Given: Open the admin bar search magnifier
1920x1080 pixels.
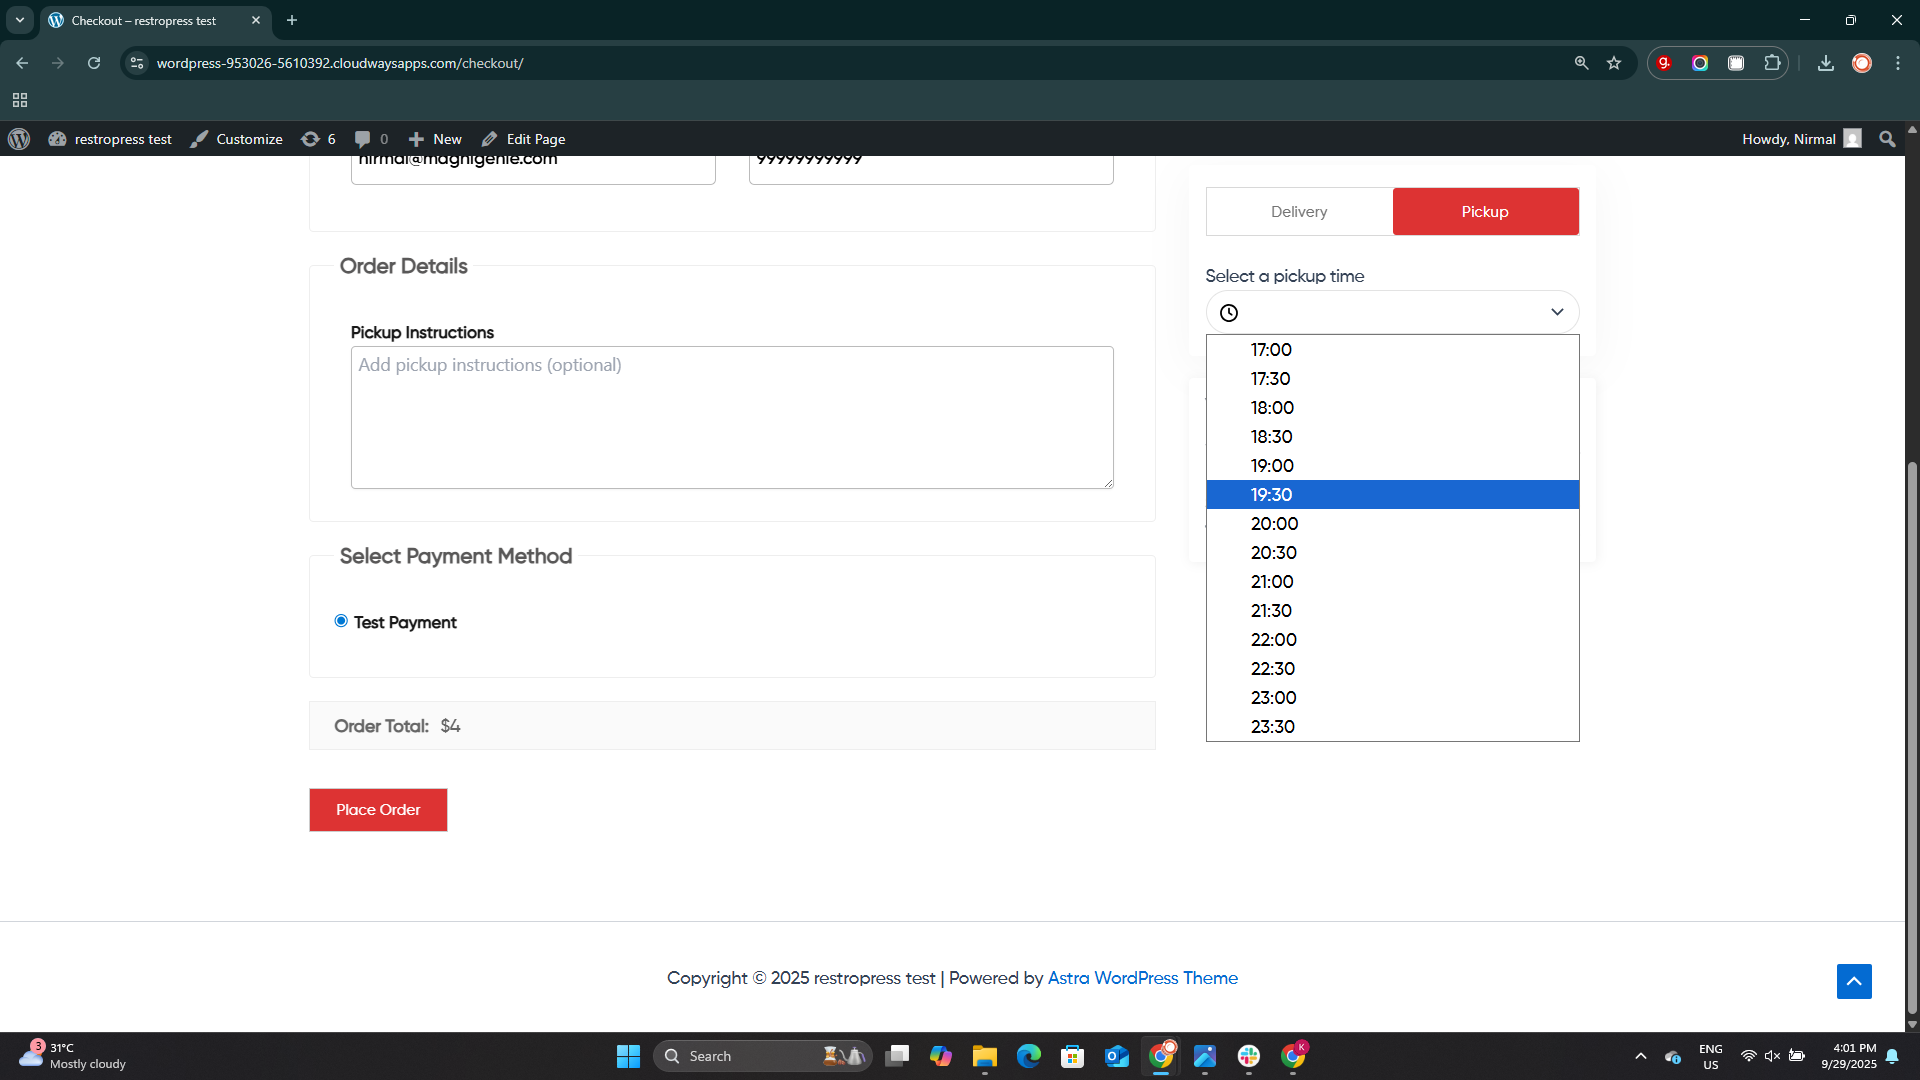Looking at the screenshot, I should pos(1886,138).
